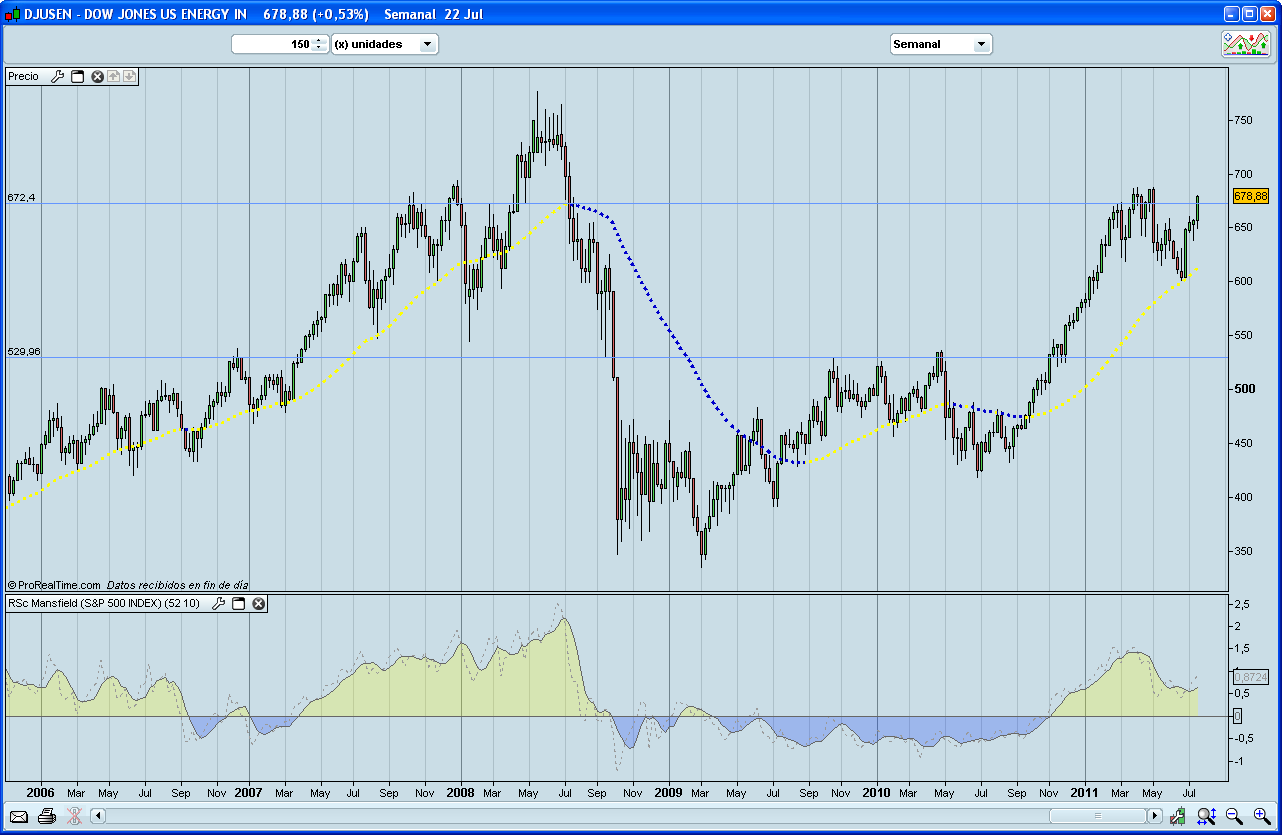Click the Precio panel label
Screen dimensions: 1282x835
[x=24, y=77]
